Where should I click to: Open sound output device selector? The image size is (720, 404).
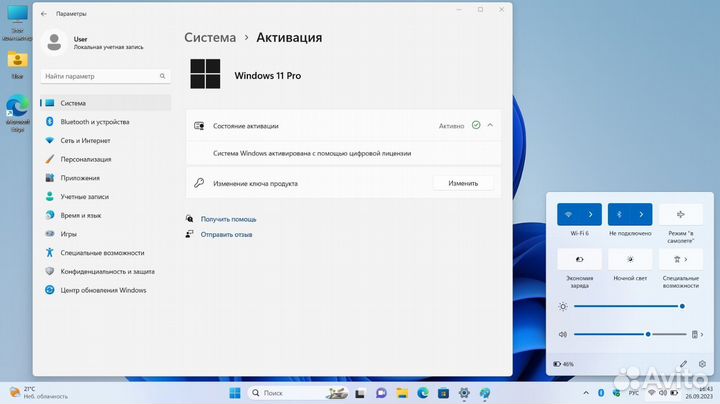click(x=698, y=334)
